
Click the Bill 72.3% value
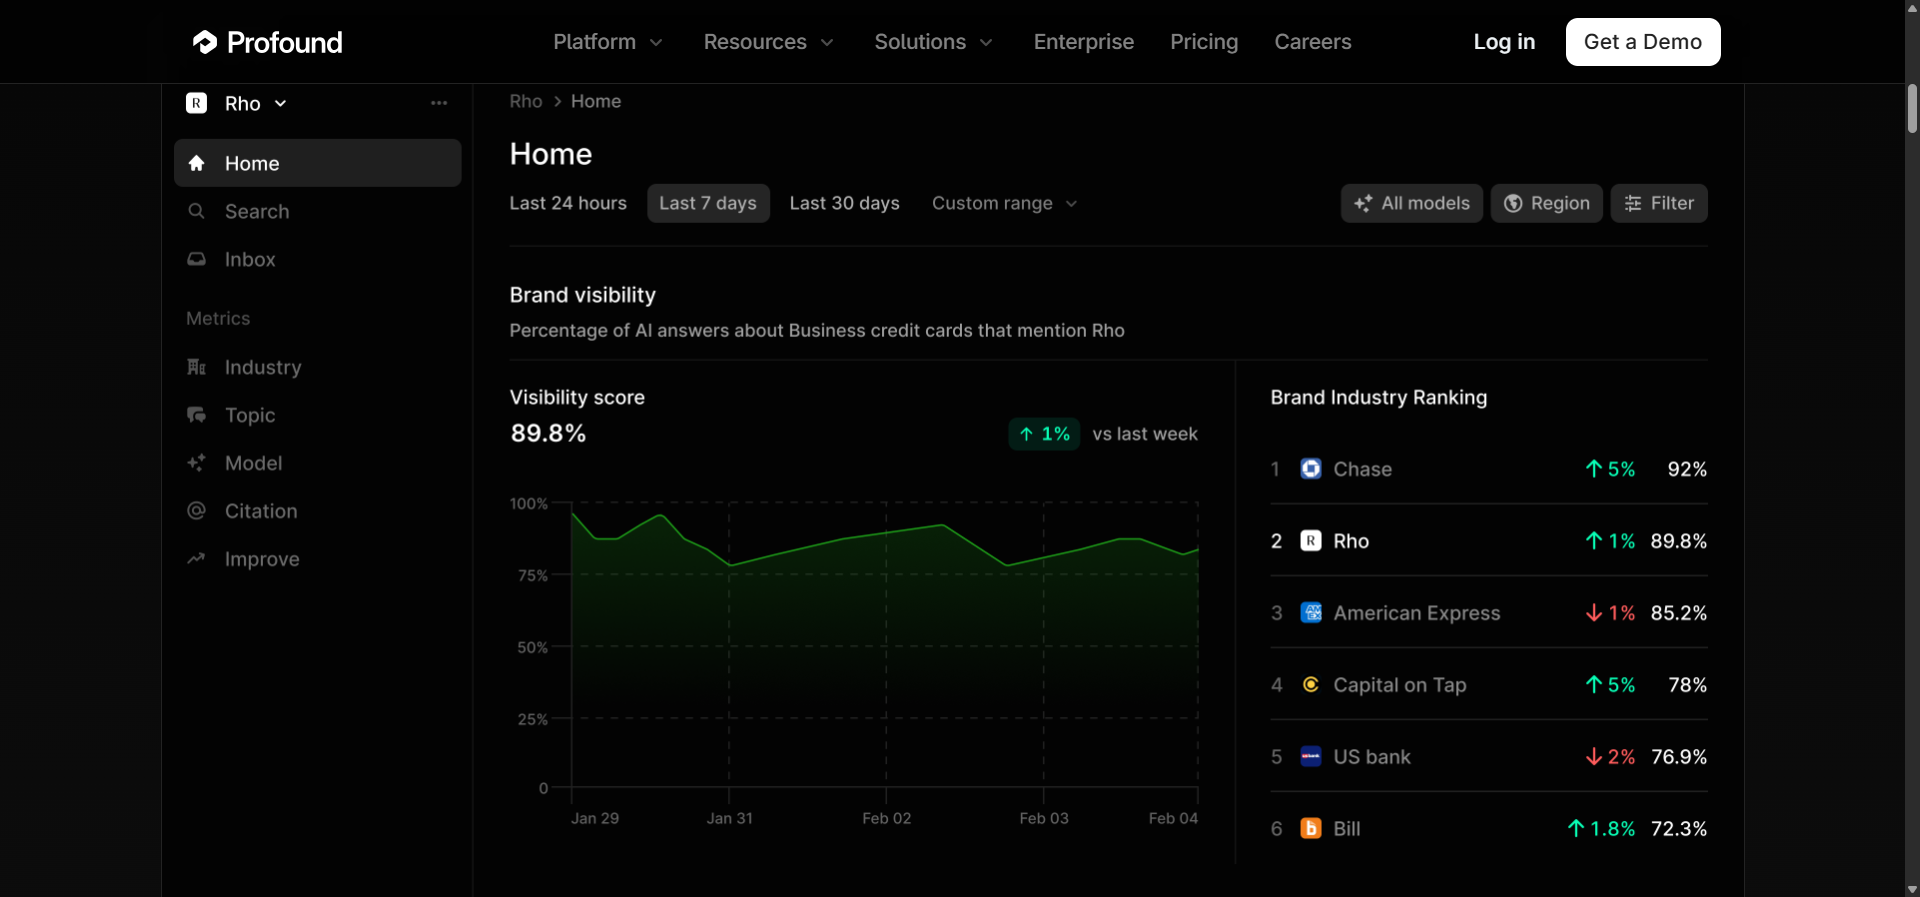click(1679, 829)
